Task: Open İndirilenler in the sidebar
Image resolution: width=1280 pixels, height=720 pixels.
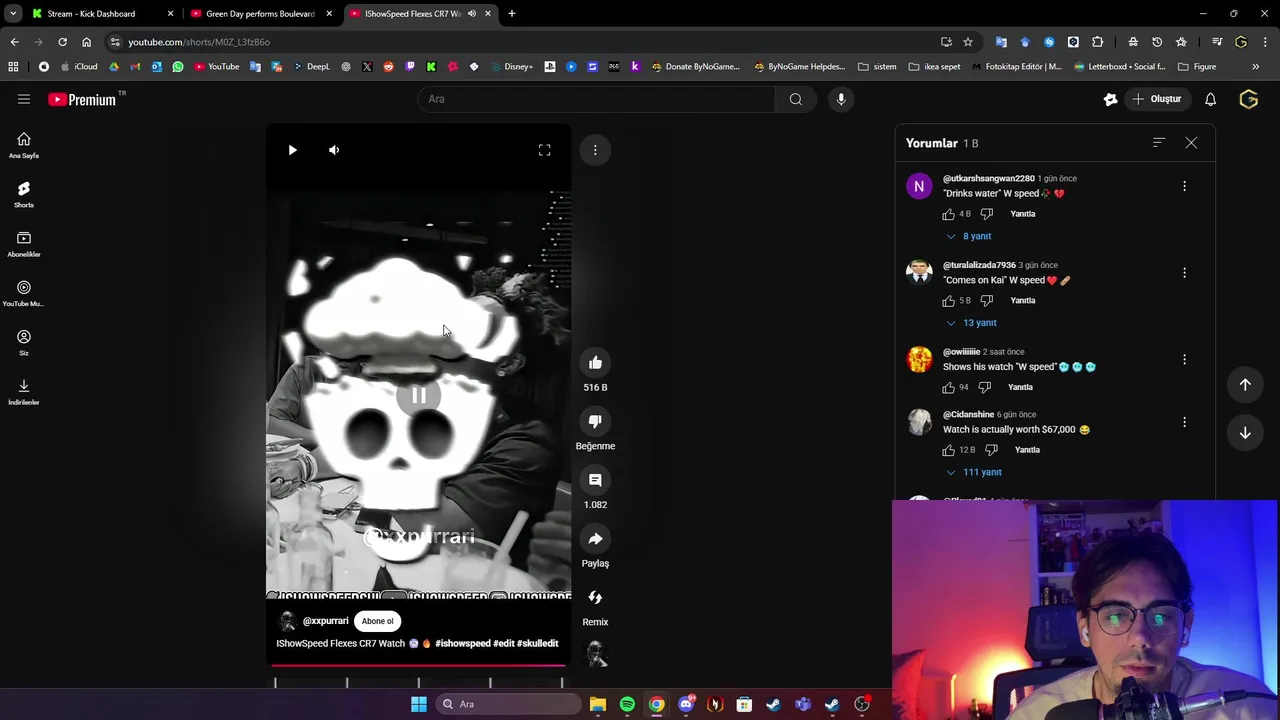Action: click(x=24, y=392)
